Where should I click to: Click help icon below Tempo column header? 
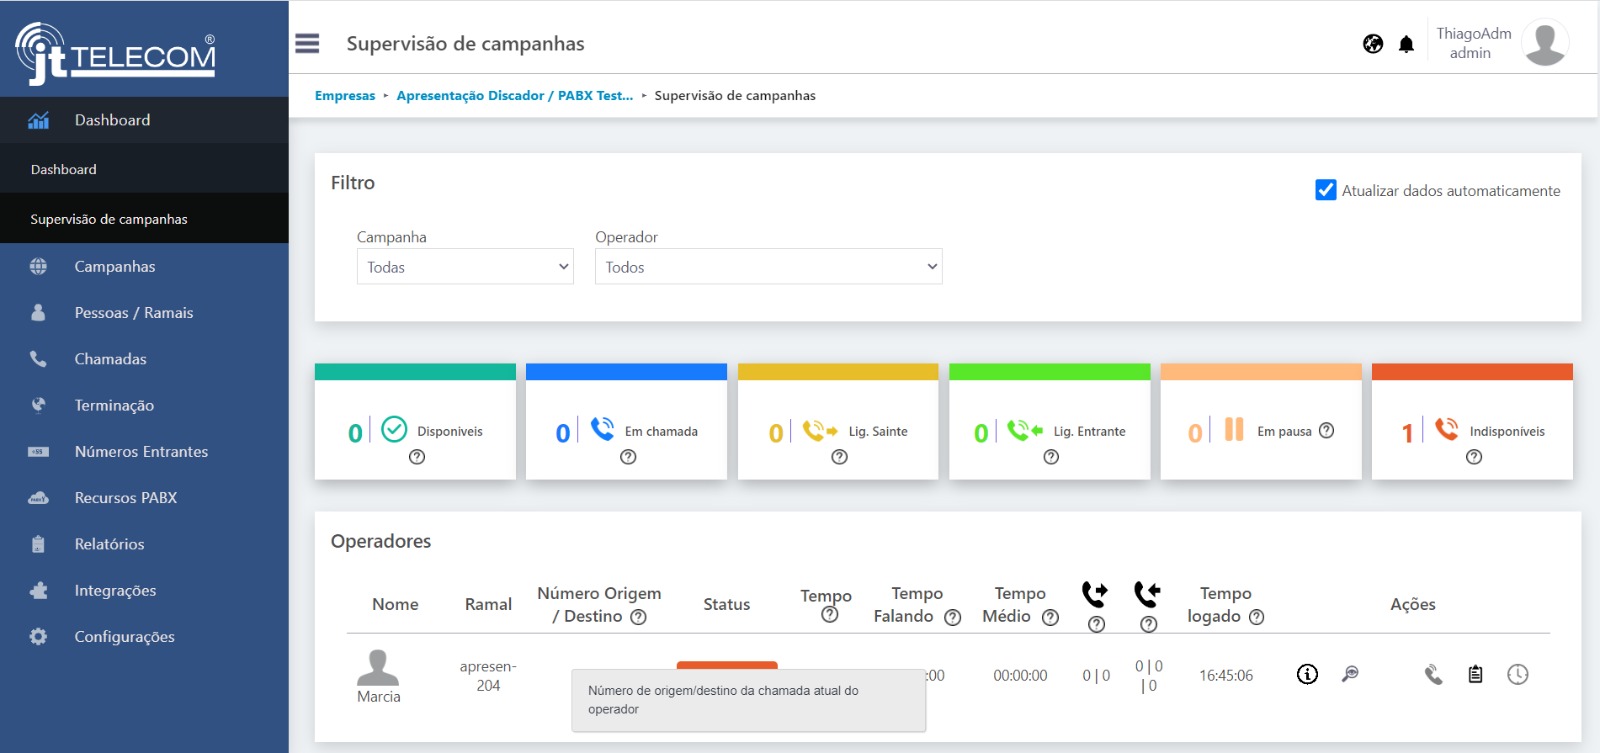[829, 615]
